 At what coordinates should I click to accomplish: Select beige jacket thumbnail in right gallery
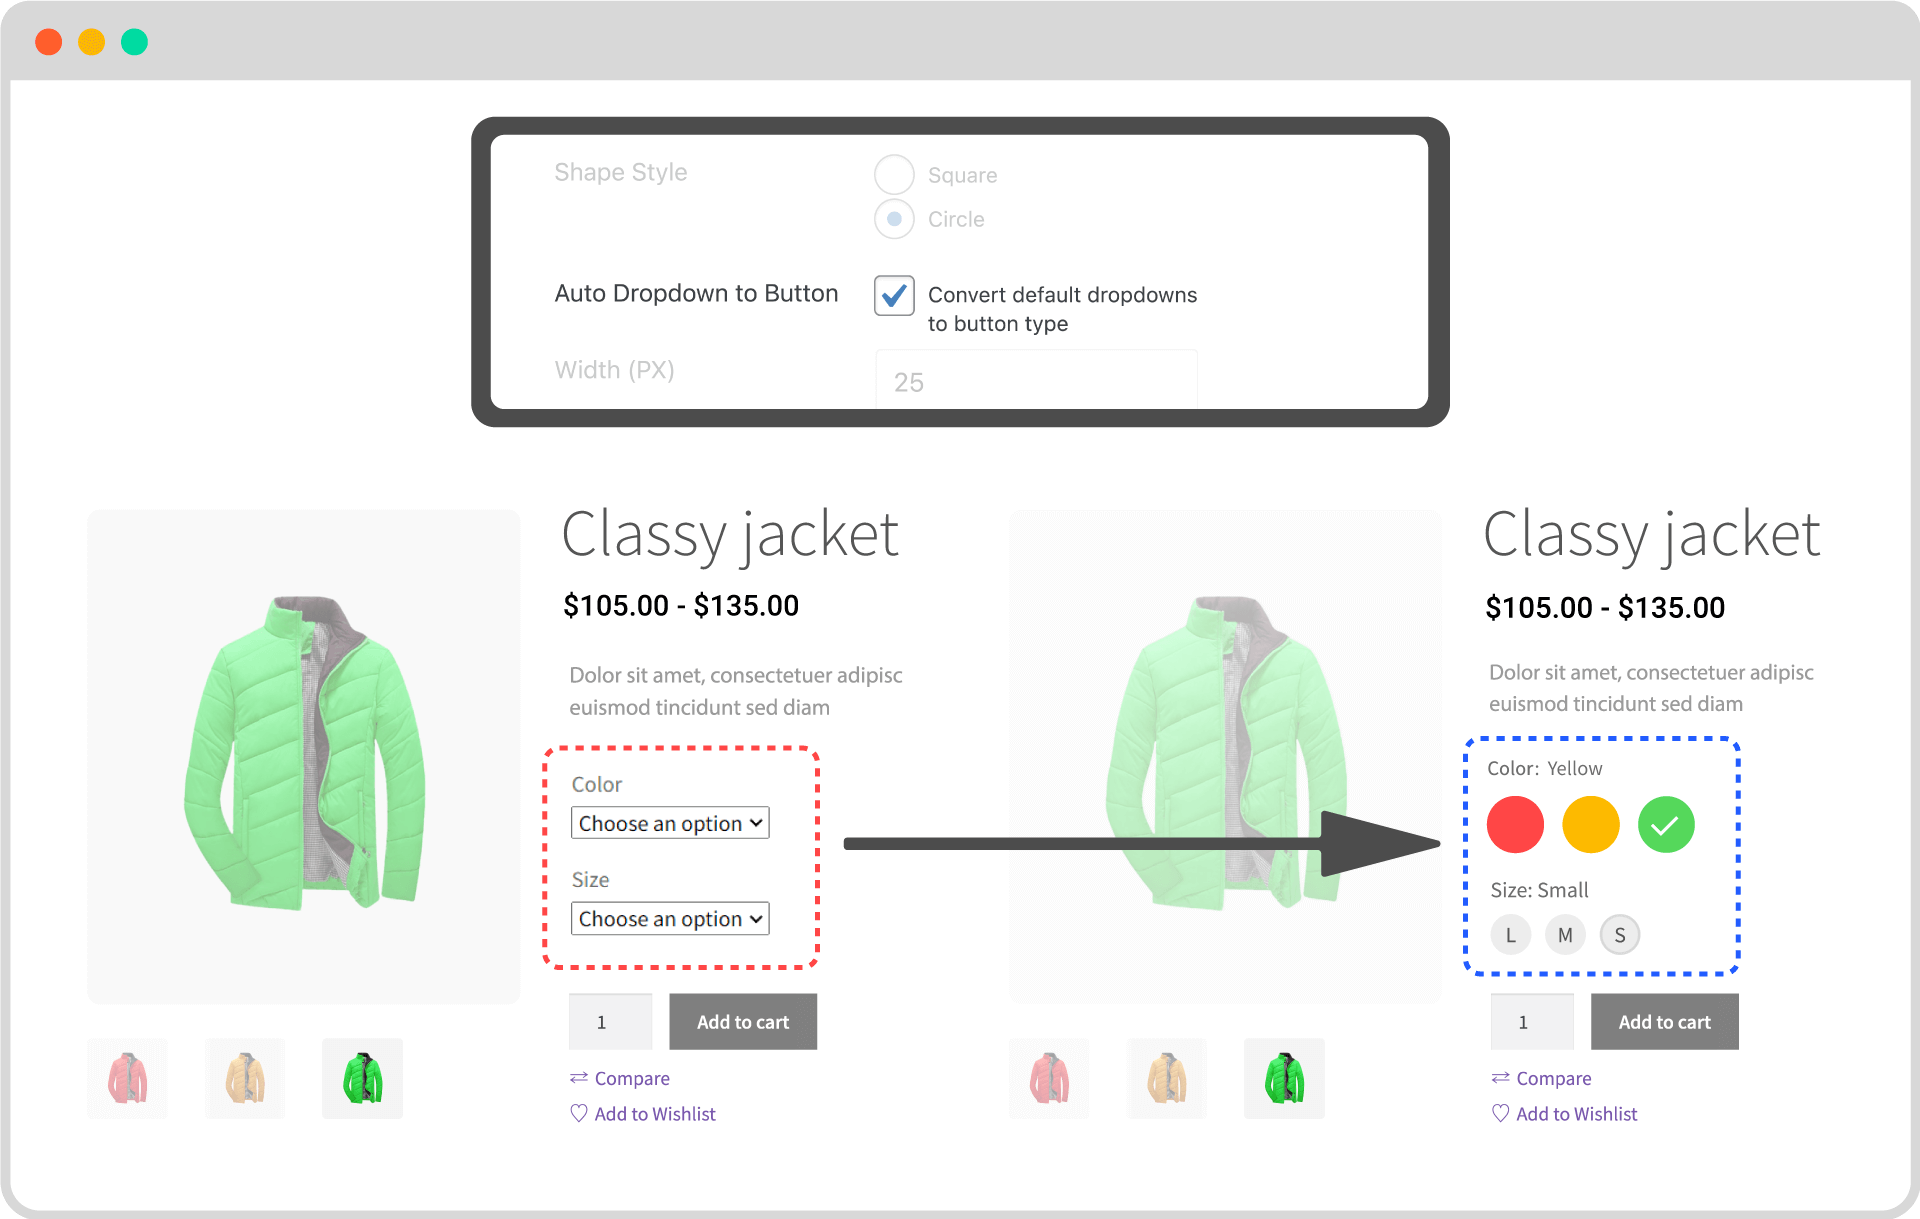(x=1167, y=1078)
